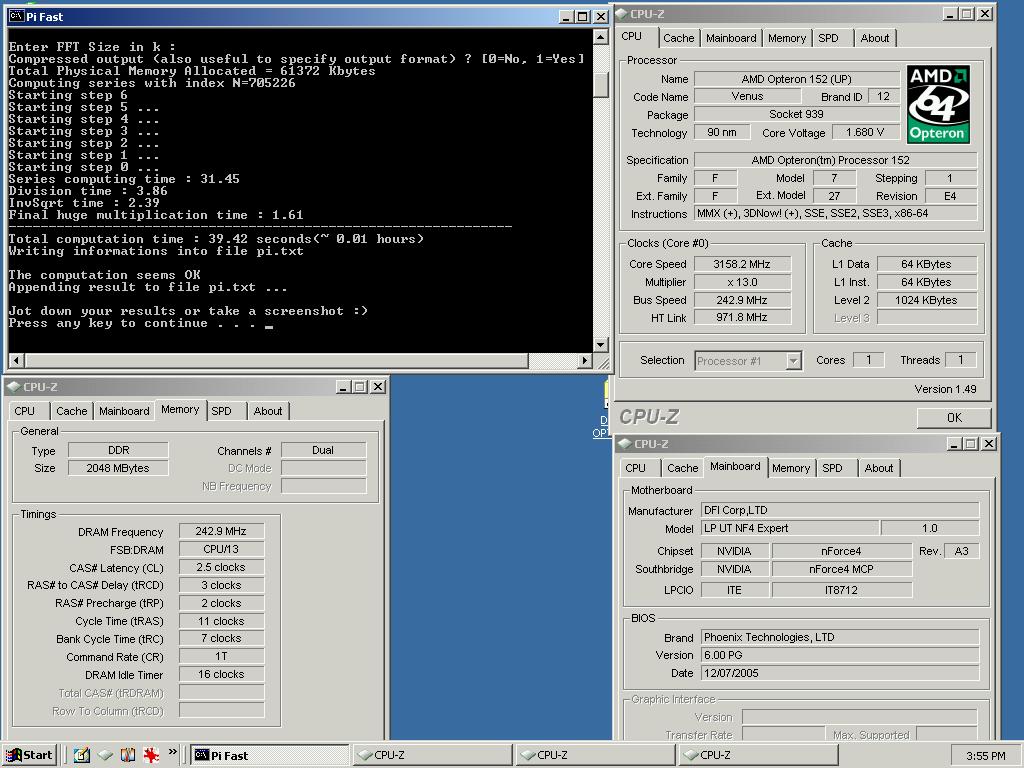Click Mainboard tab in Memory CPU-Z window
Viewport: 1024px width, 768px height.
pos(124,411)
